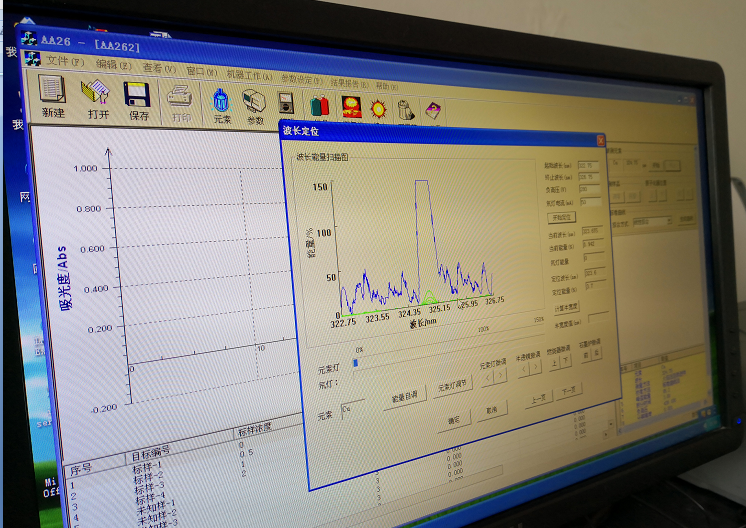Click the 终止波长(nm) input field

[x=589, y=177]
